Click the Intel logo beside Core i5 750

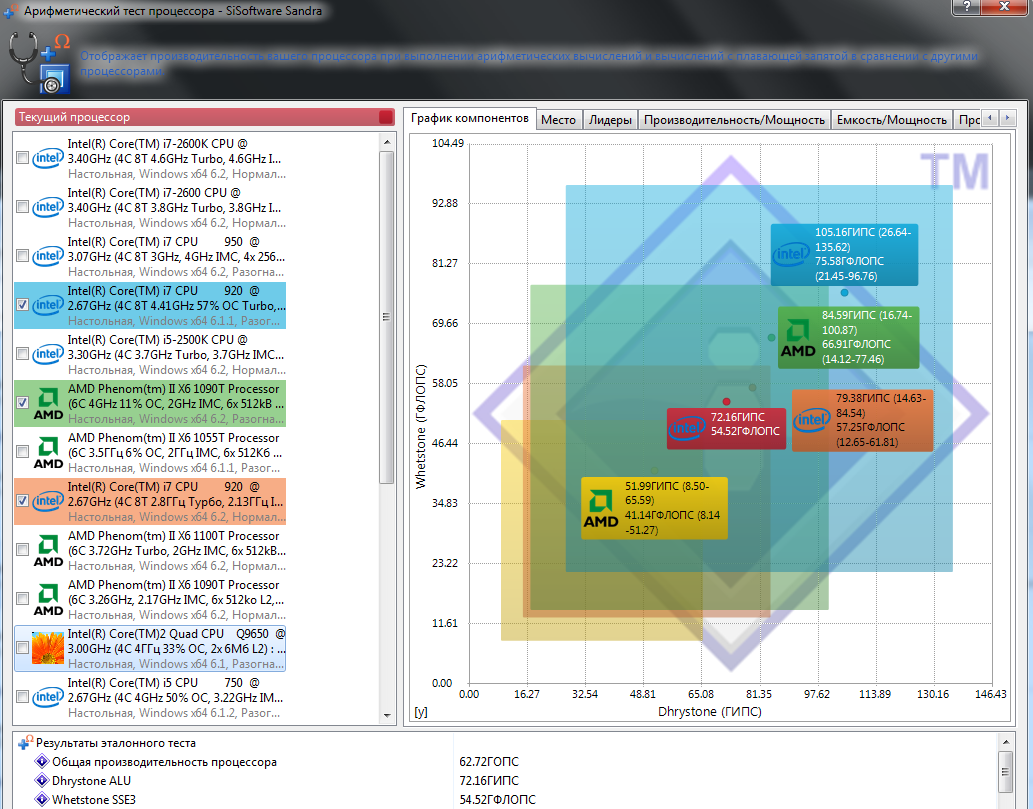48,697
